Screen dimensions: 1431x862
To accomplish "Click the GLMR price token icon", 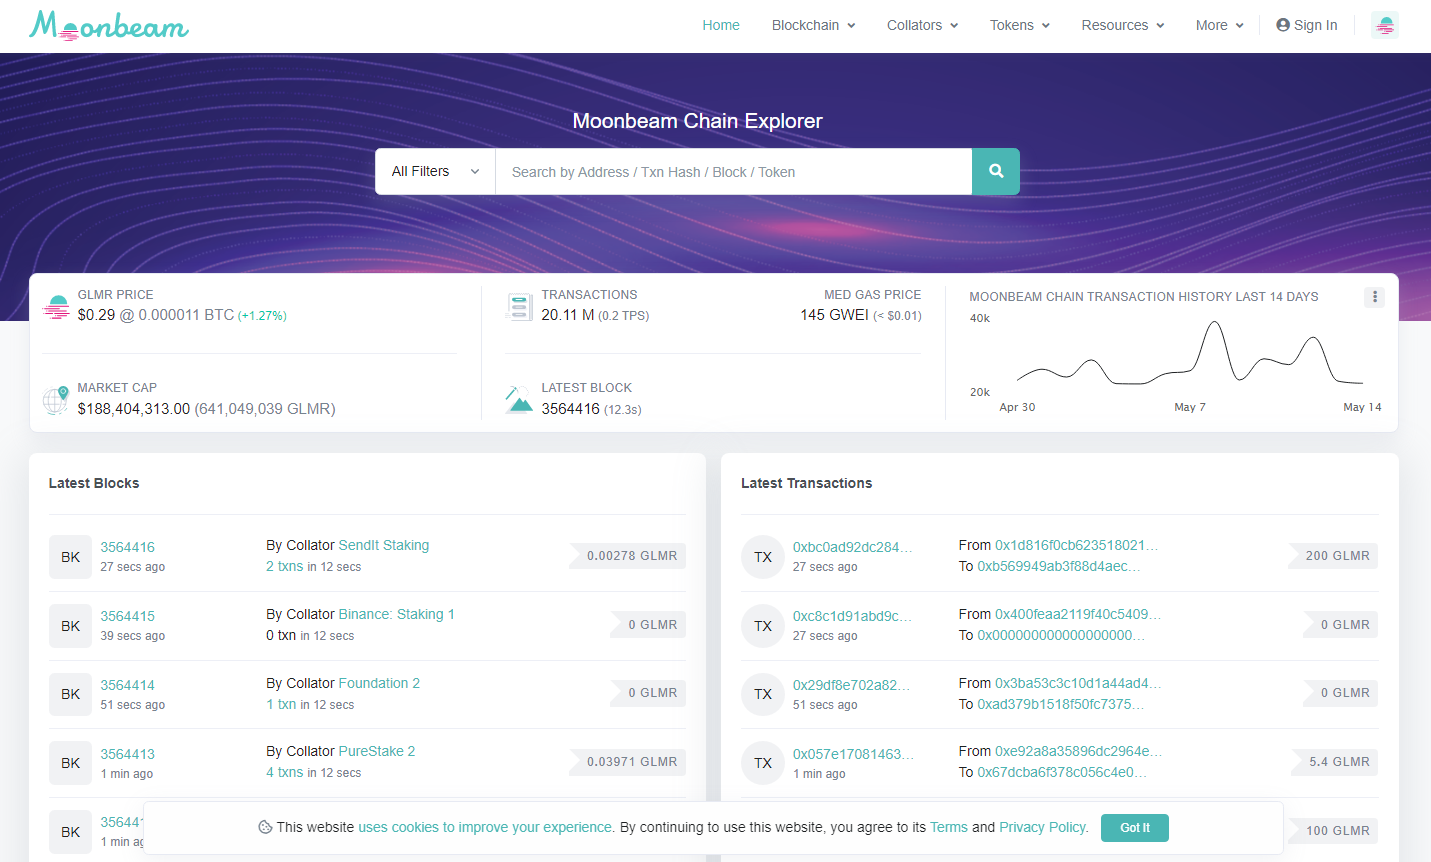I will [x=57, y=307].
